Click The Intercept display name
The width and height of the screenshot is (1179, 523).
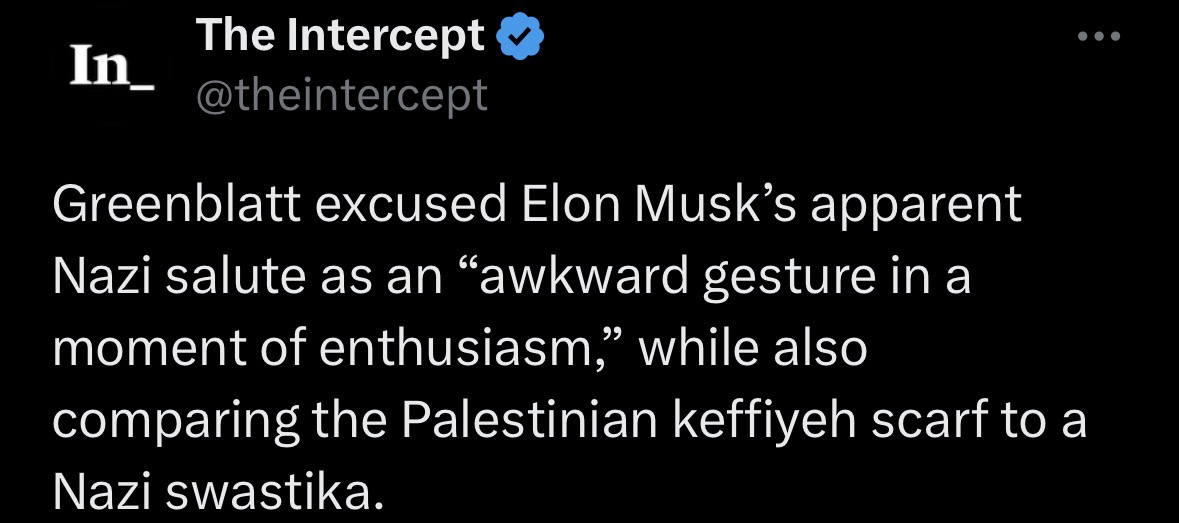[341, 38]
